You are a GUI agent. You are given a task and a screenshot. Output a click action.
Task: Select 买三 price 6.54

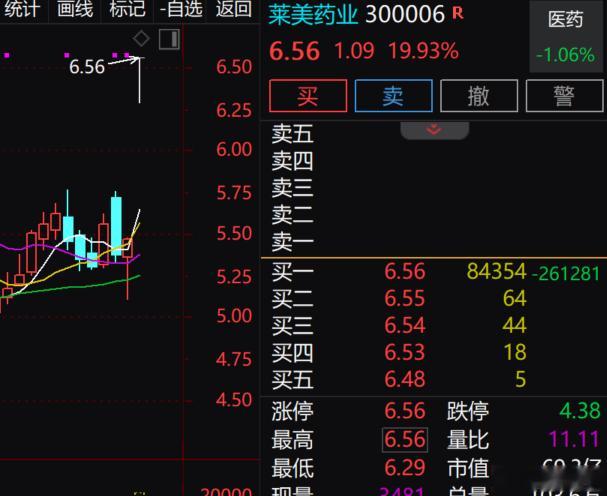(x=405, y=325)
